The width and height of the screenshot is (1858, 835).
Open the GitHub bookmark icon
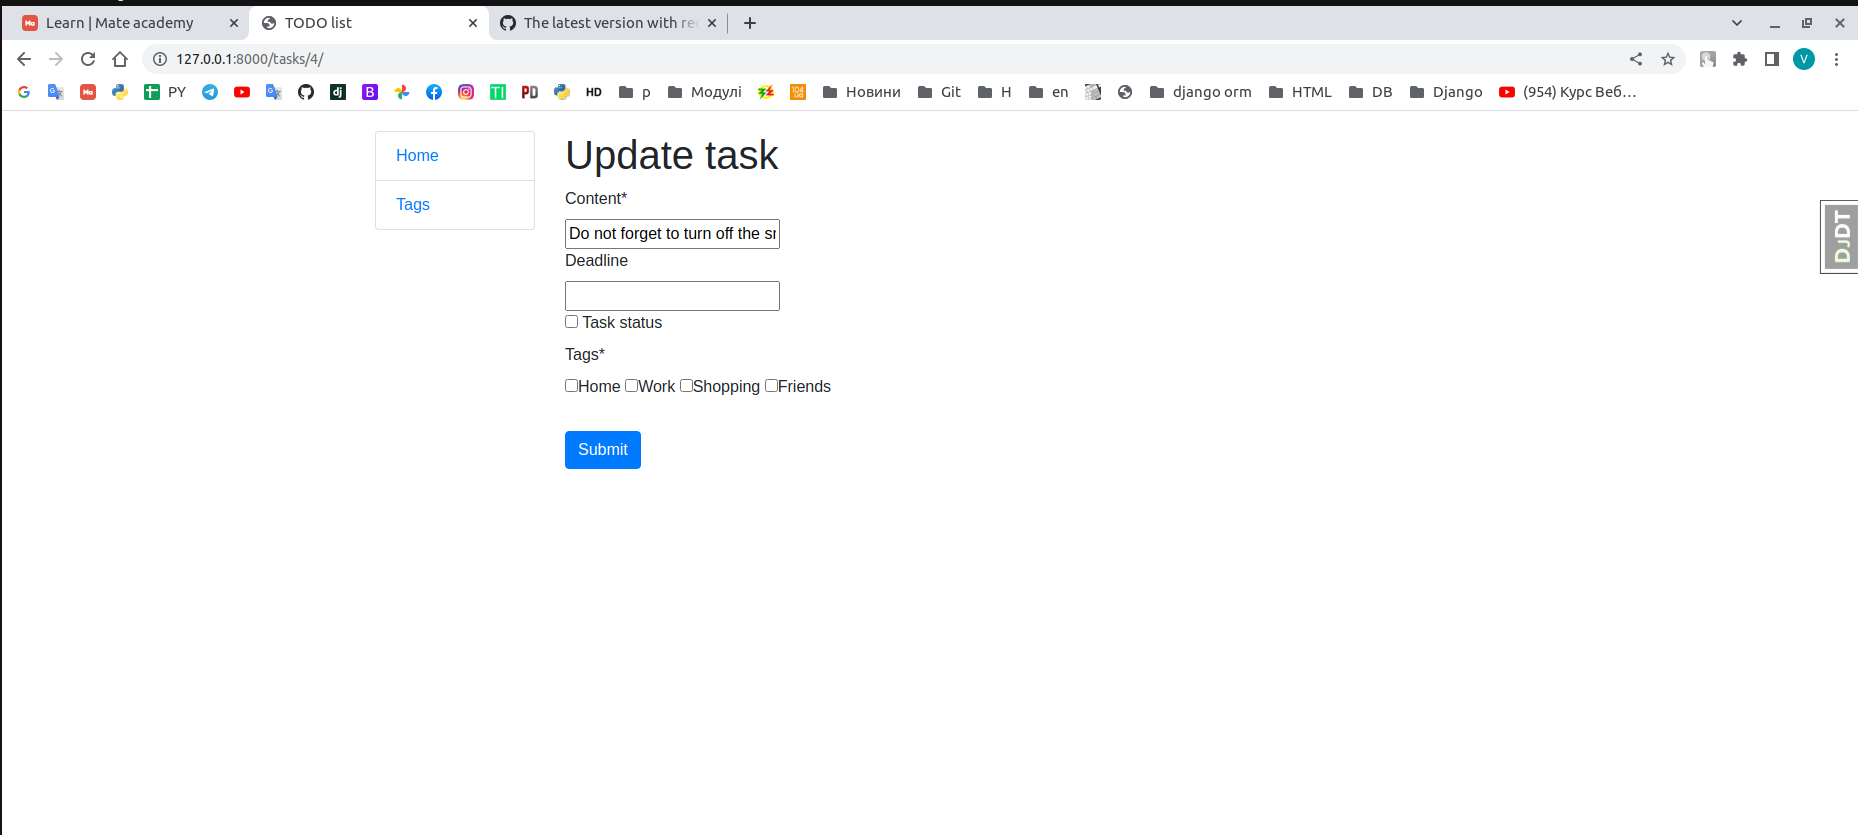click(x=306, y=92)
